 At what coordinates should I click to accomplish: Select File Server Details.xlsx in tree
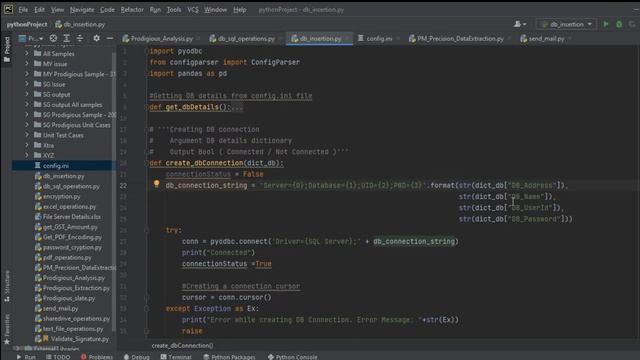pos(71,217)
